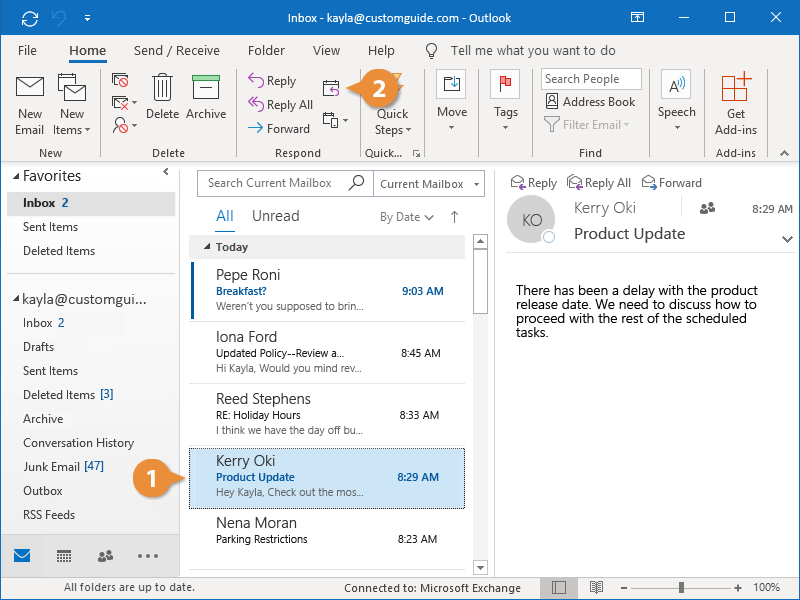Open the Help tab
800x600 pixels.
tap(381, 51)
